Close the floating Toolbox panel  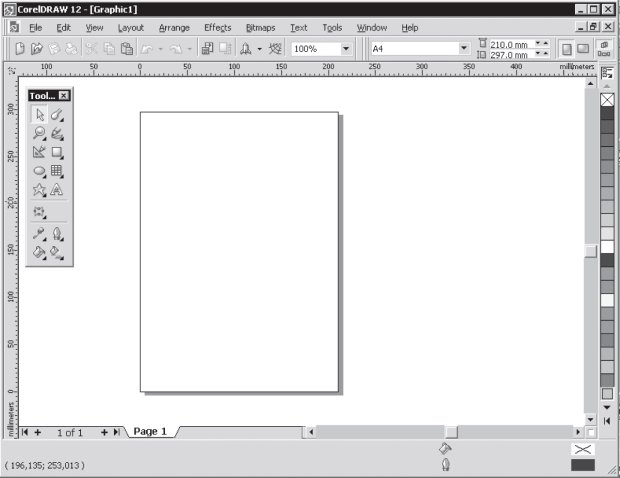[64, 95]
